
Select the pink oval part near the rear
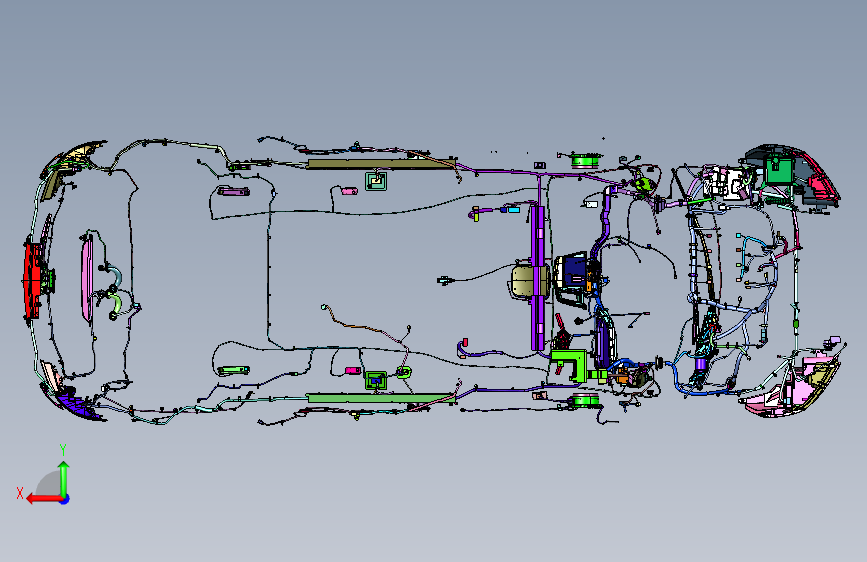tap(86, 280)
